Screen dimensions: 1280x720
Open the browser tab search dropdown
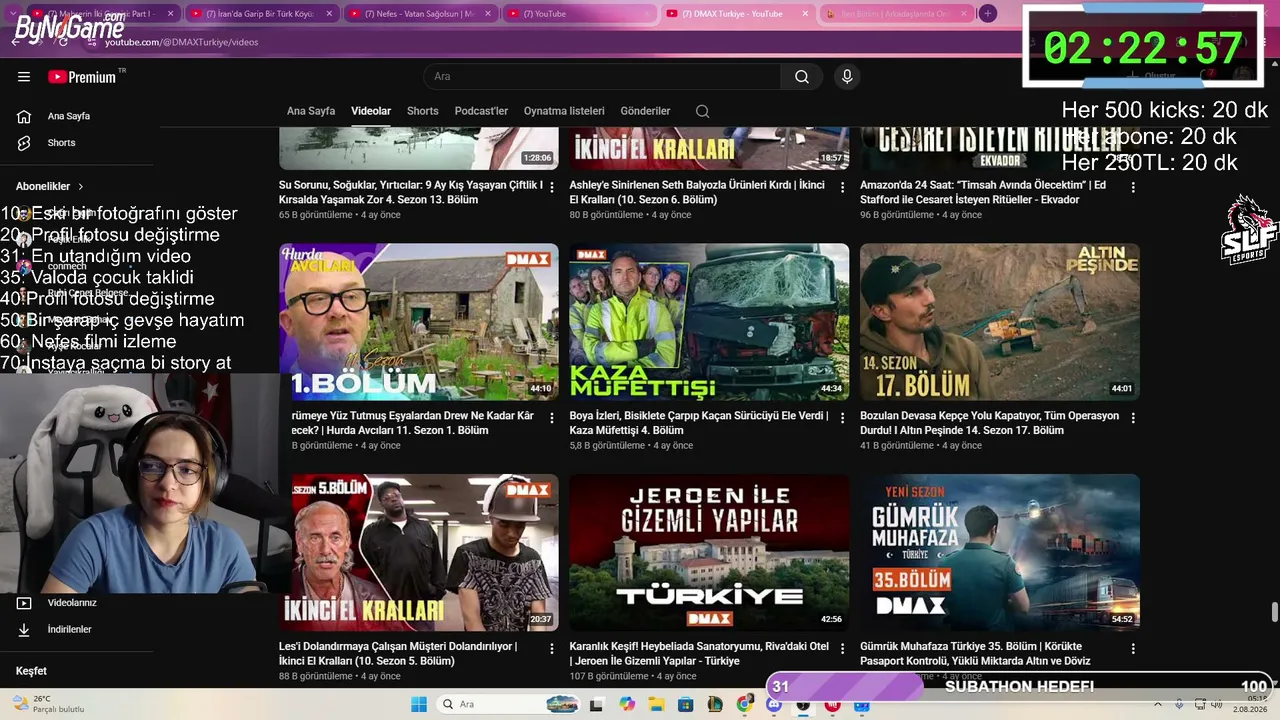13,13
